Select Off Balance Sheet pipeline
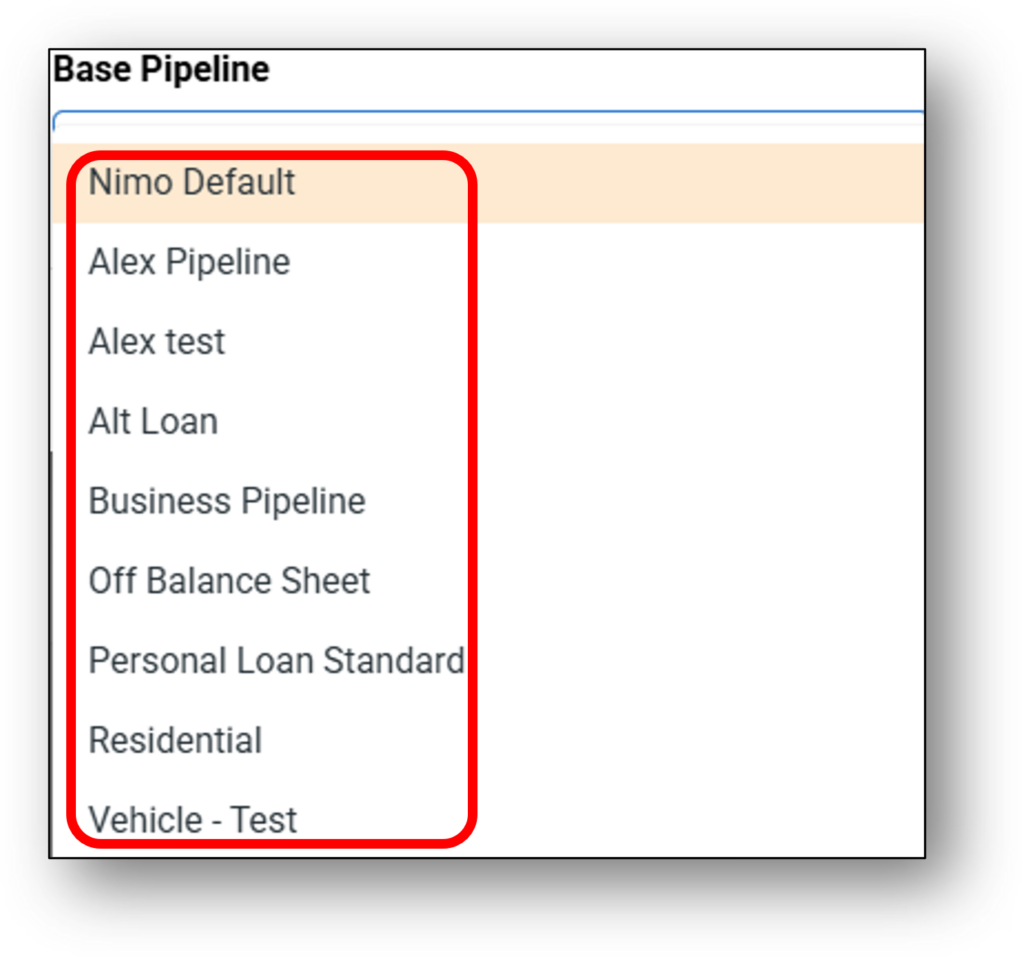Viewport: 1024px width, 957px height. pyautogui.click(x=229, y=581)
